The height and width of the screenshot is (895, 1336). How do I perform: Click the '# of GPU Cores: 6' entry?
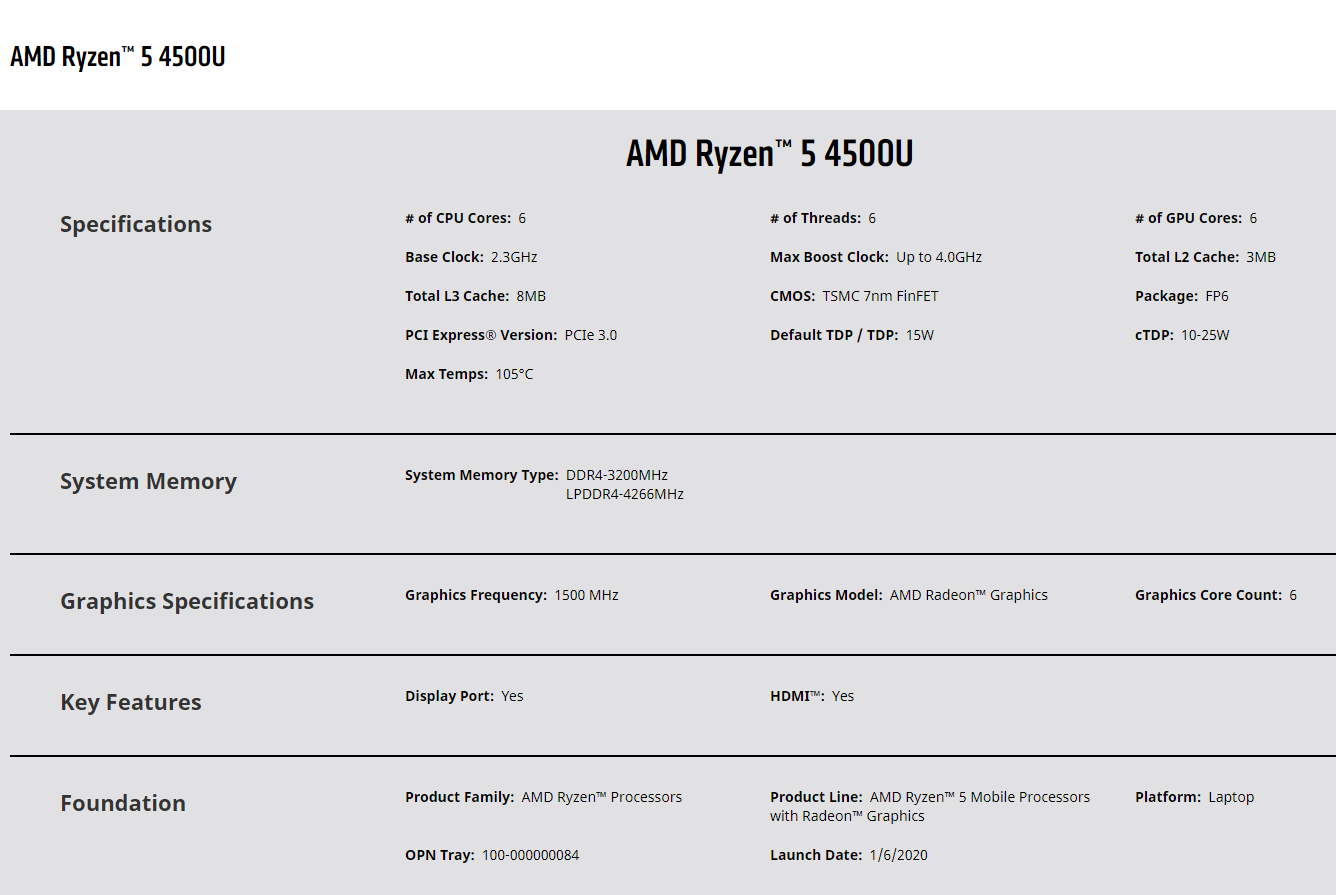point(1196,218)
